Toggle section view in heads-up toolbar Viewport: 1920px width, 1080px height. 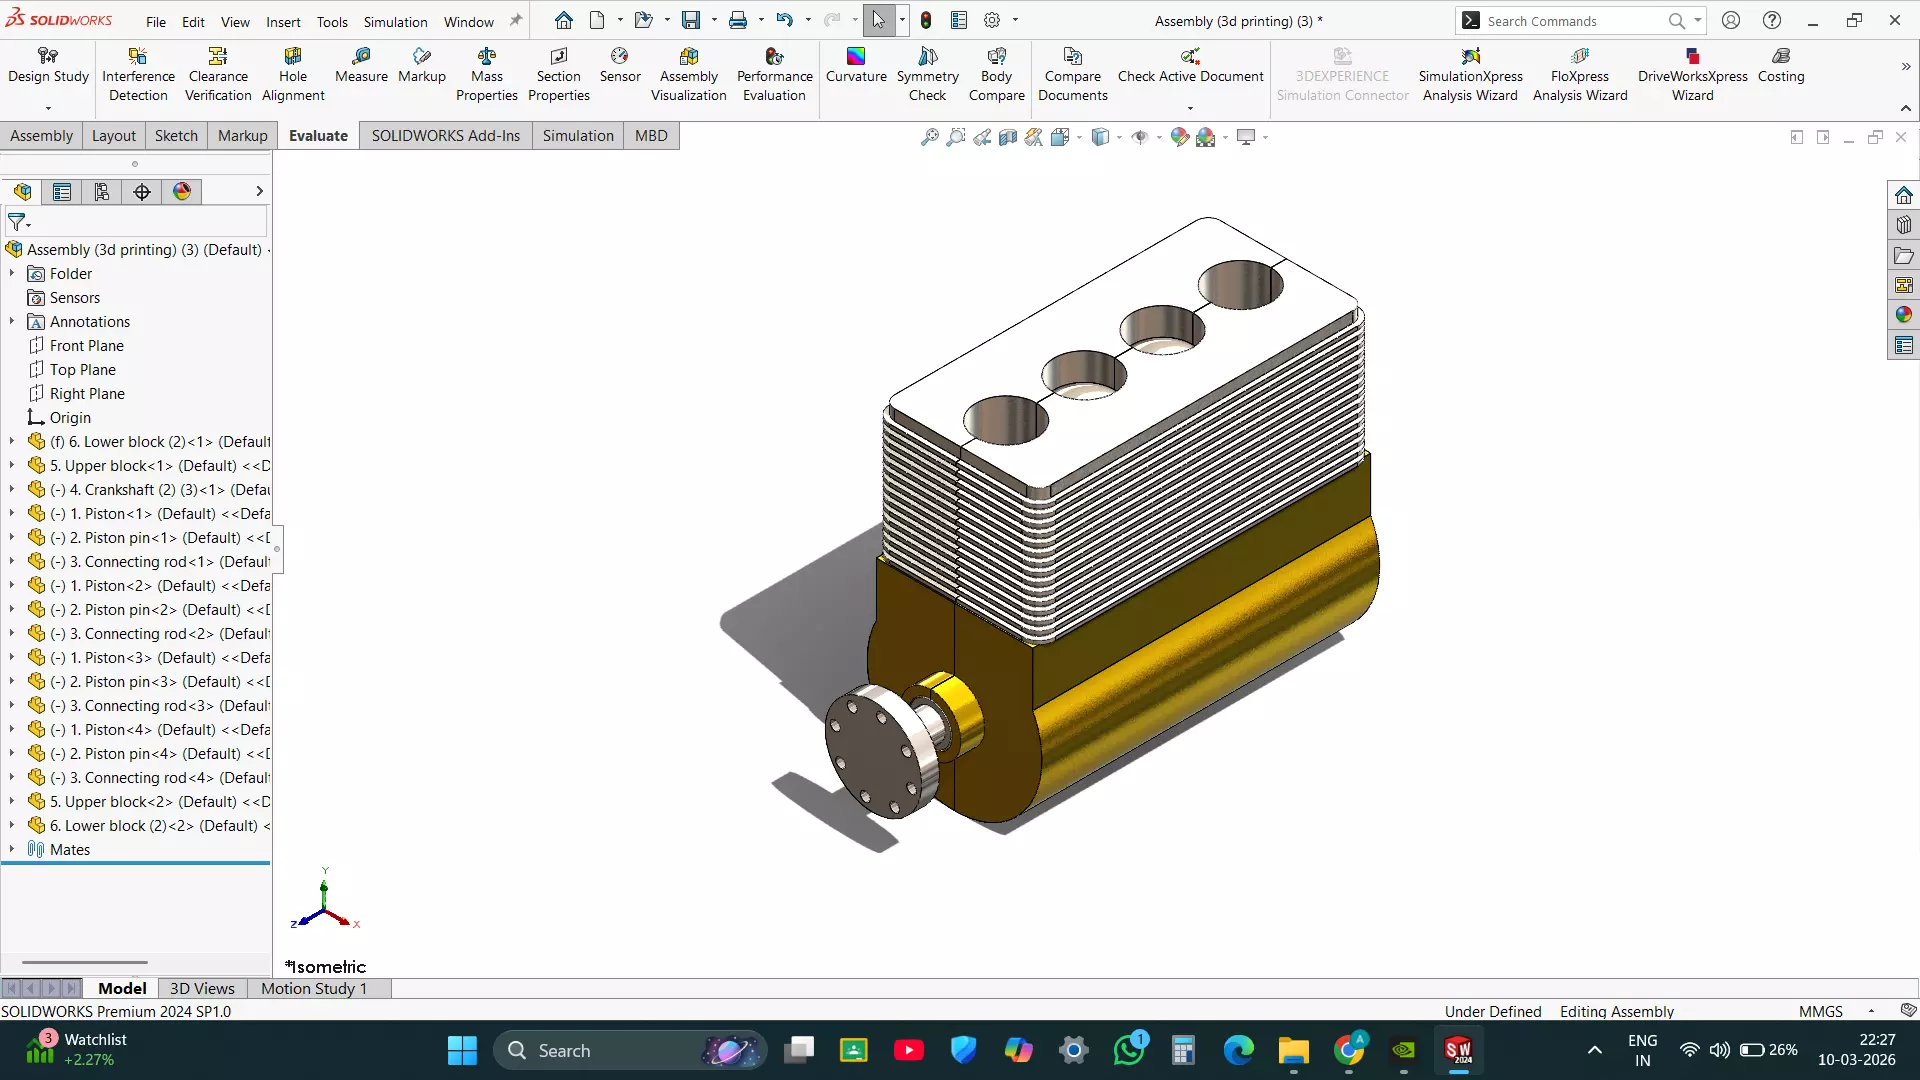[1008, 137]
